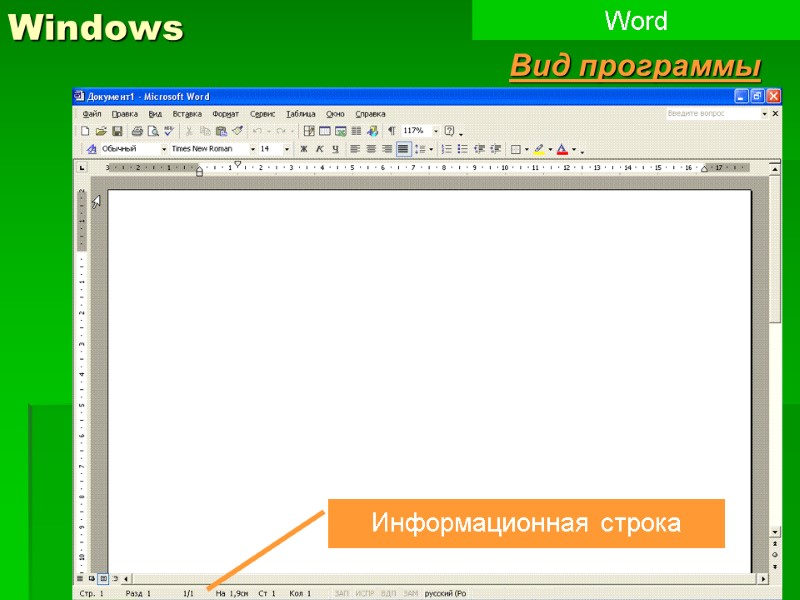Open the Drawing toolbar icon
The image size is (800, 600).
(x=372, y=131)
